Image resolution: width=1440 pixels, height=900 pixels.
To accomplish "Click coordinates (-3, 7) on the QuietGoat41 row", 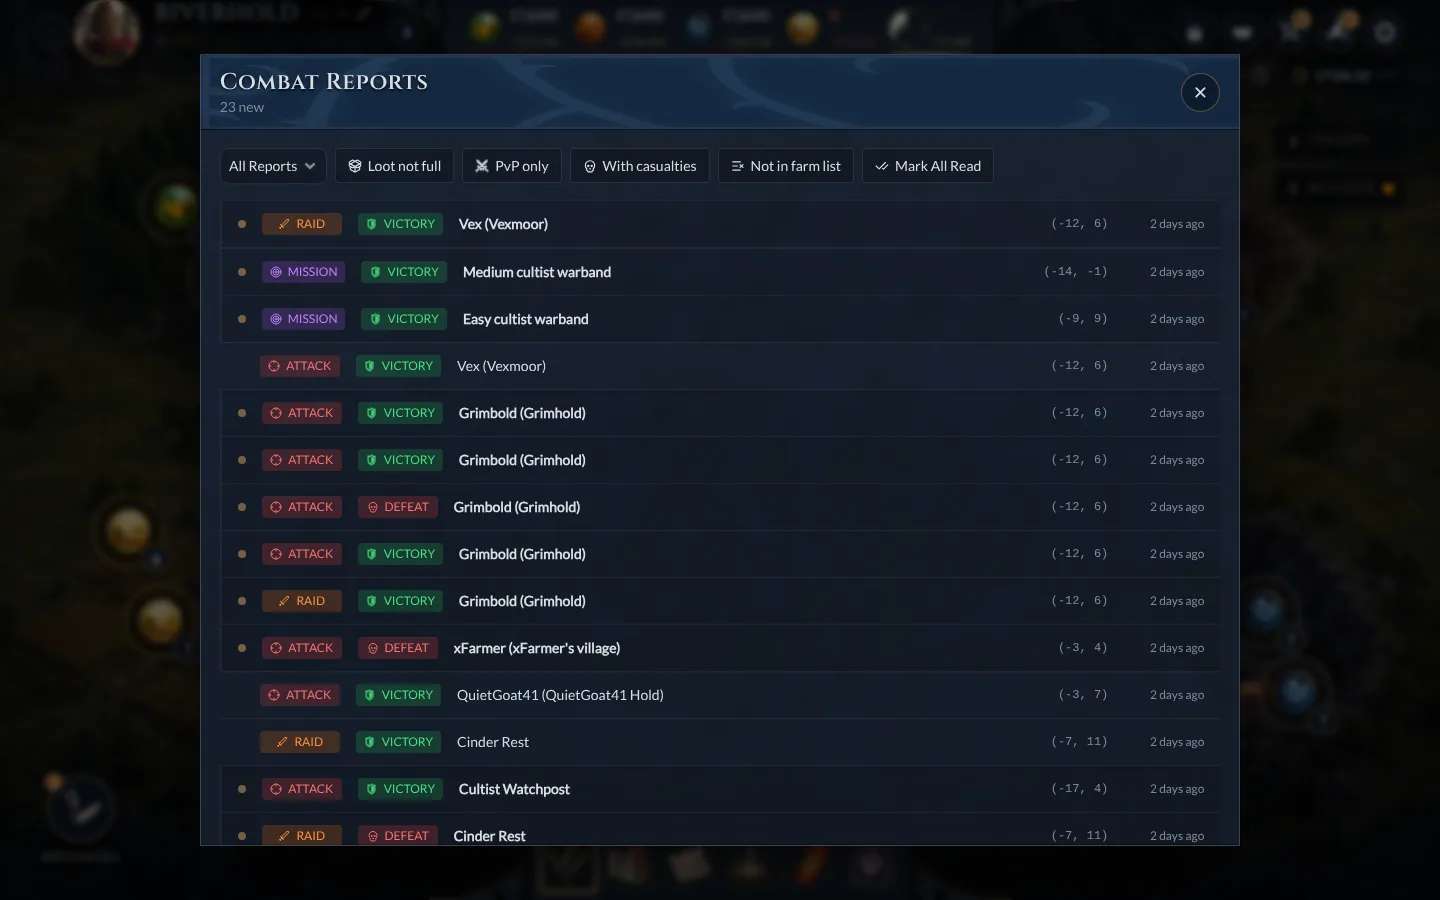I will [1082, 695].
